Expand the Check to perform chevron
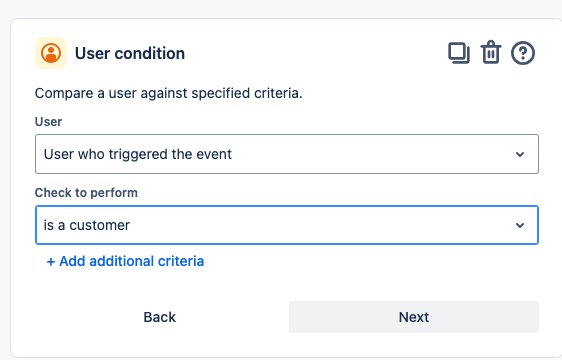Viewport: 562px width, 360px height. [x=520, y=225]
